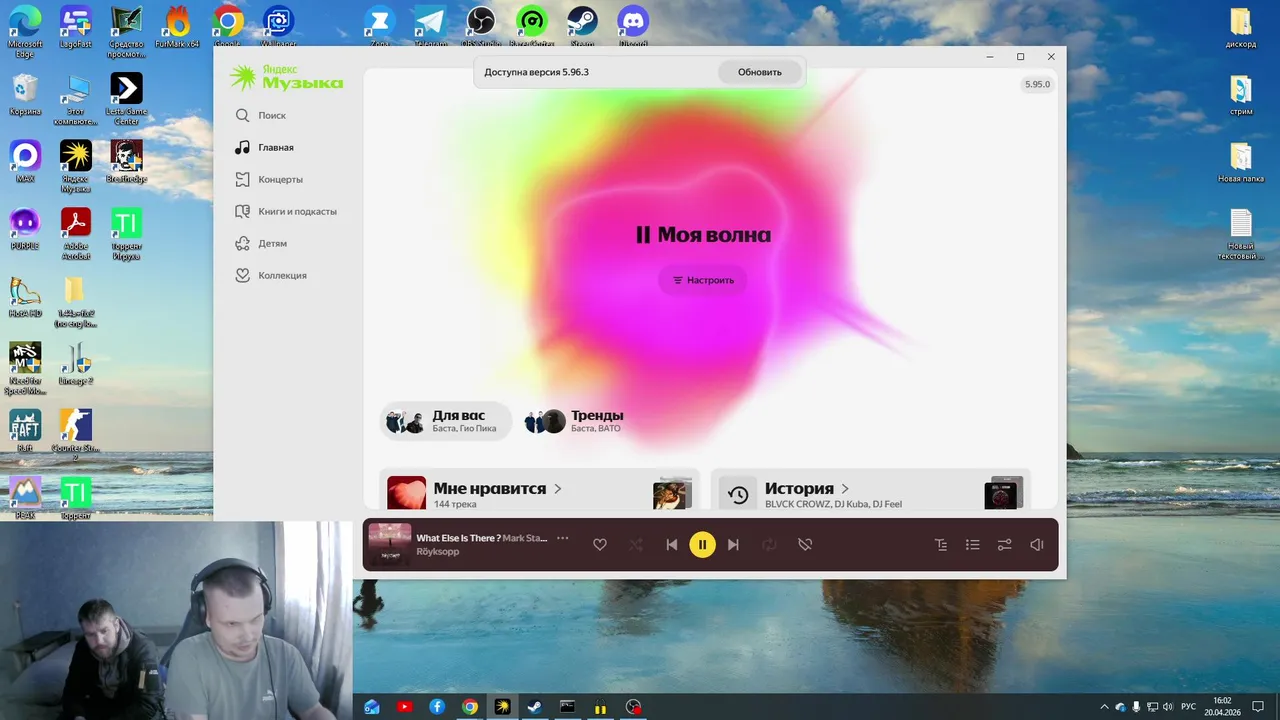Open the three-dots track menu in player
The image size is (1280, 720).
coord(562,538)
